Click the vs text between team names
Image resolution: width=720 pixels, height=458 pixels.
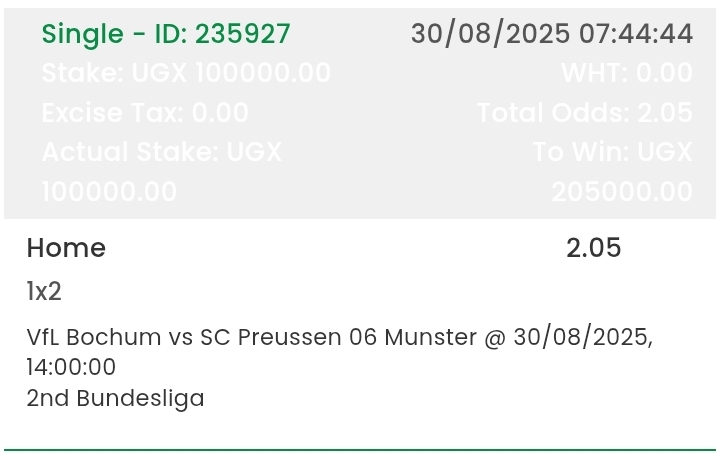180,338
